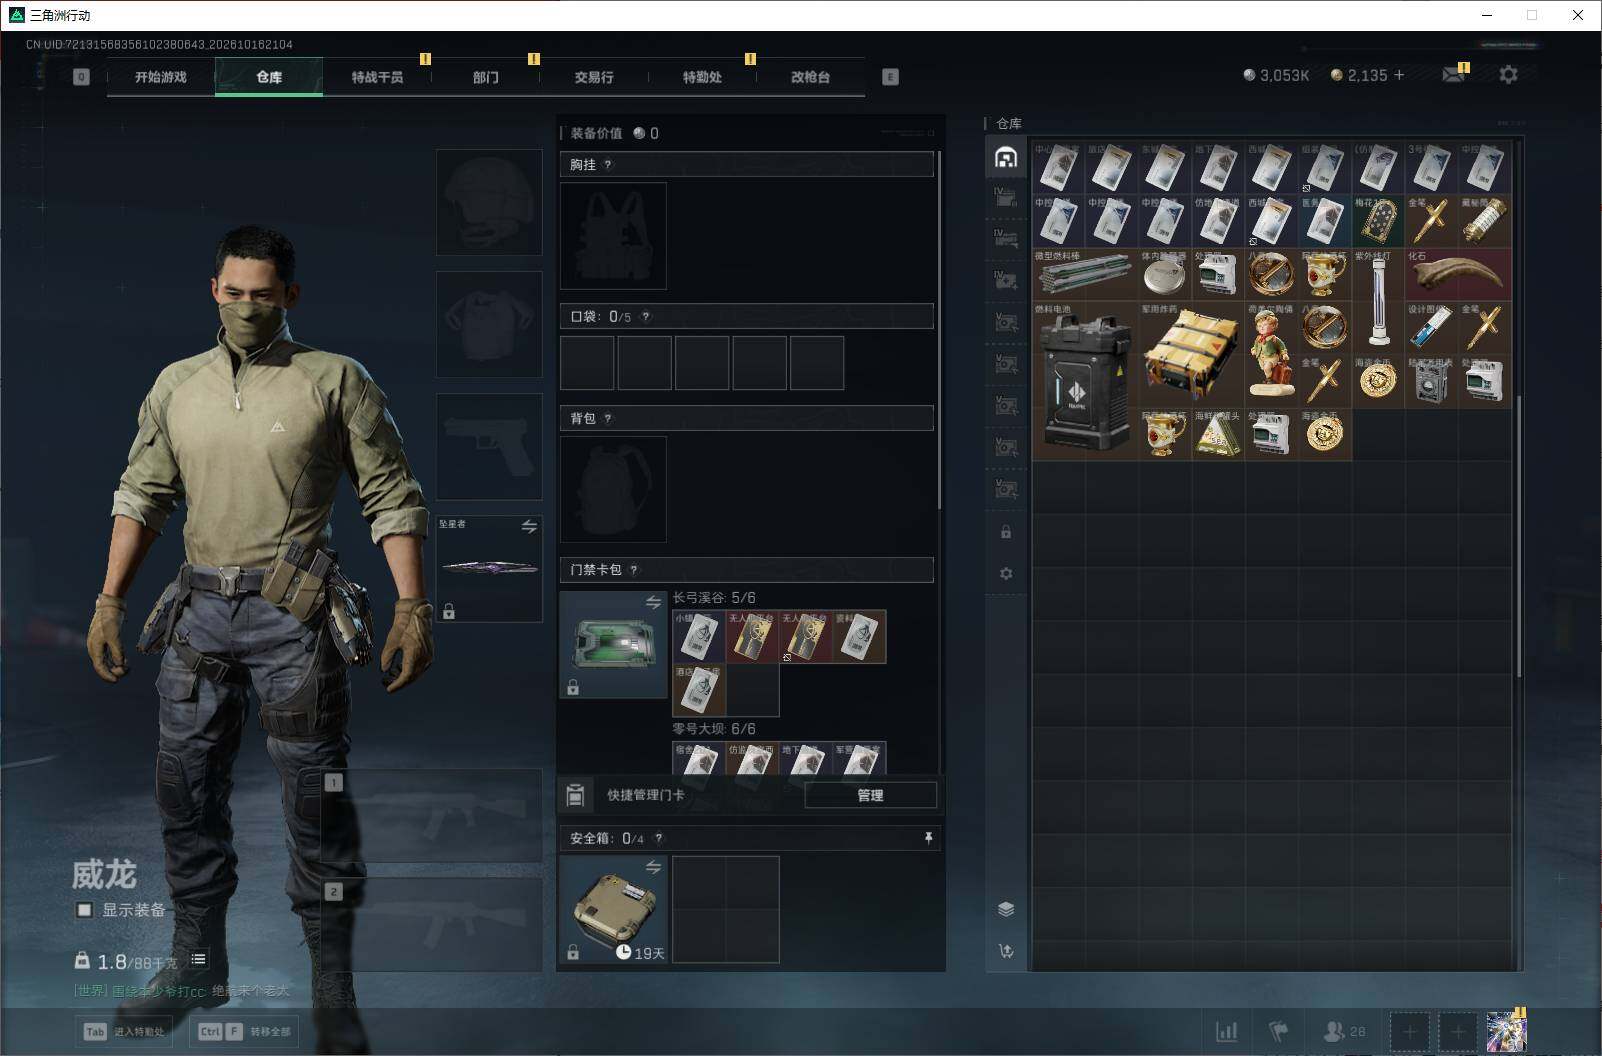Go to the 交易行 tab
The image size is (1602, 1056).
point(594,77)
